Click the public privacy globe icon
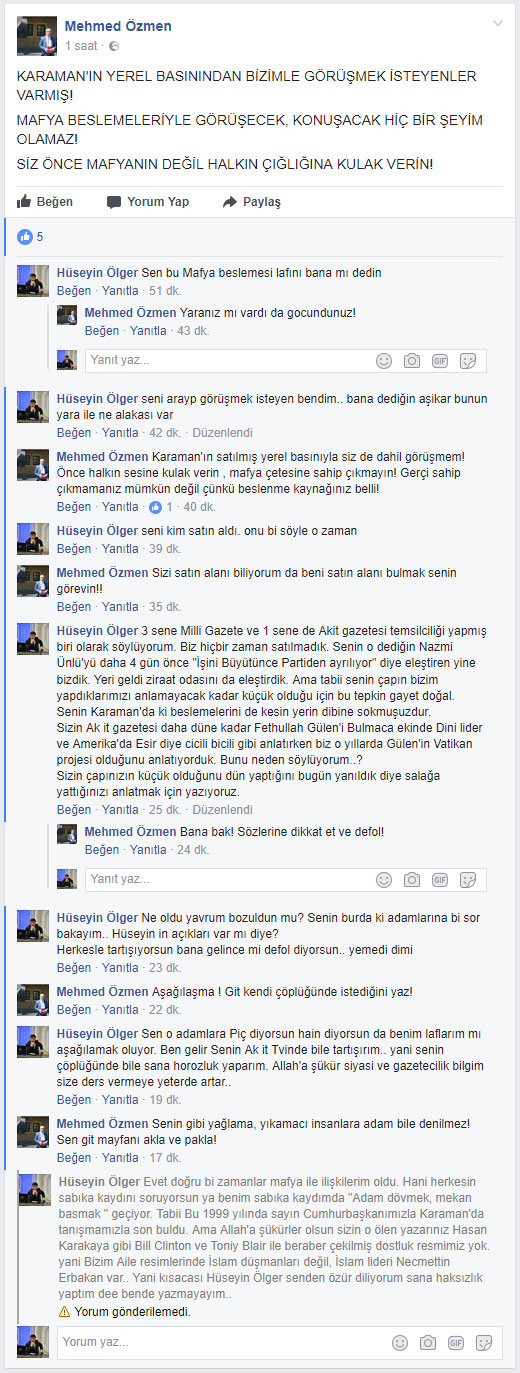This screenshot has height=1373, width=520. point(114,46)
